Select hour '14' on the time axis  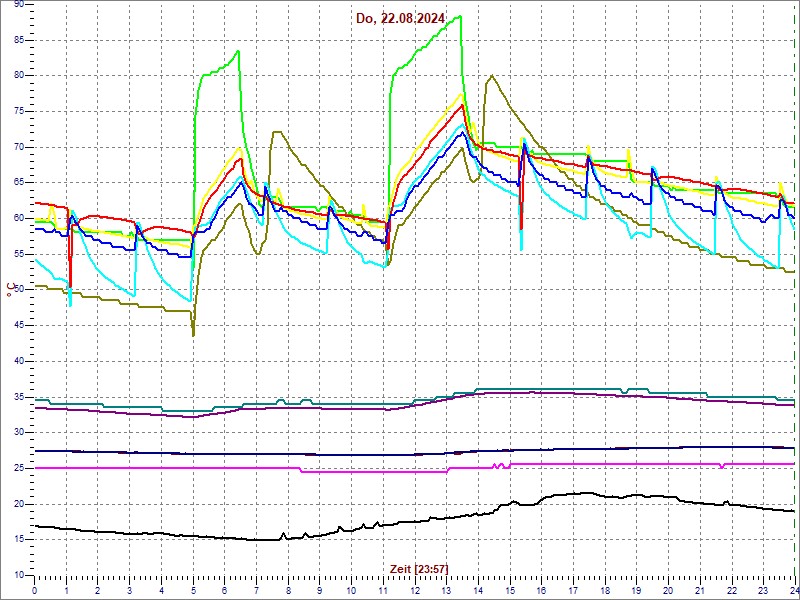[x=478, y=590]
